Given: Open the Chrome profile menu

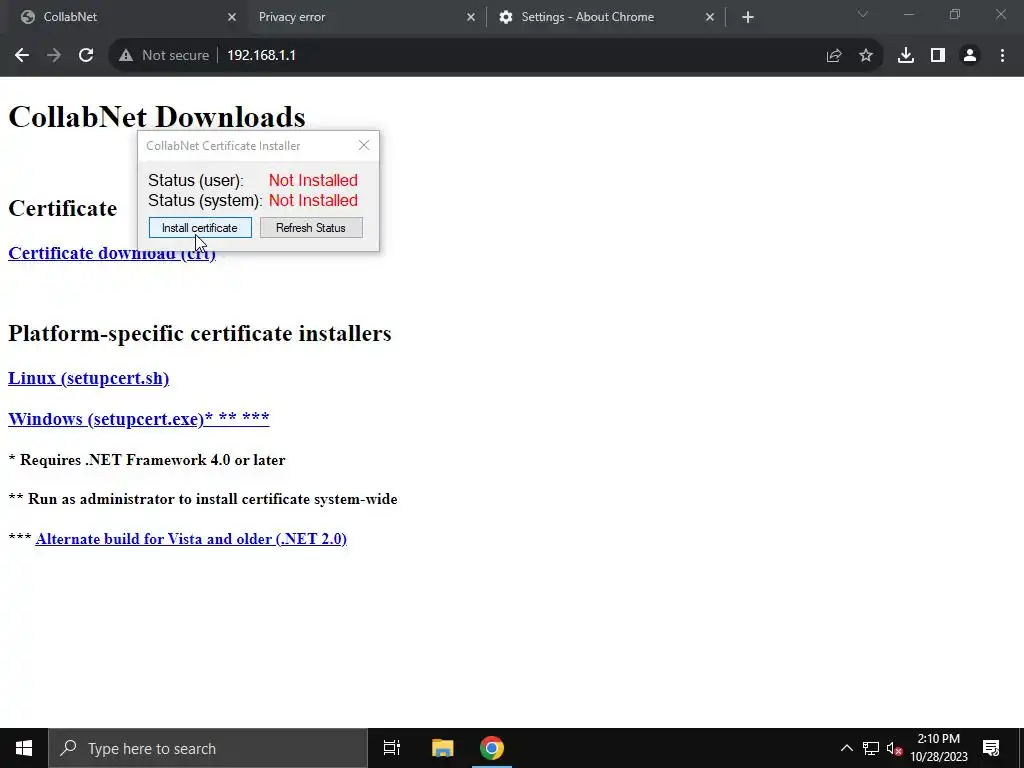Looking at the screenshot, I should point(970,56).
